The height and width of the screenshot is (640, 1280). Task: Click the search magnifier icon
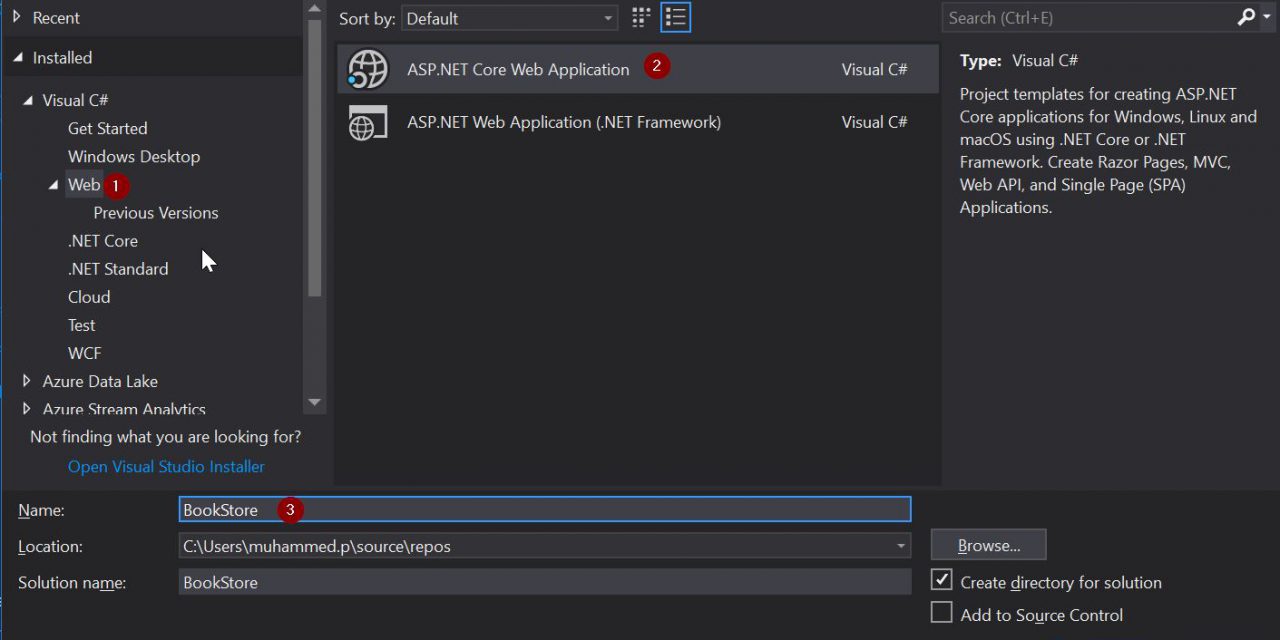1246,18
